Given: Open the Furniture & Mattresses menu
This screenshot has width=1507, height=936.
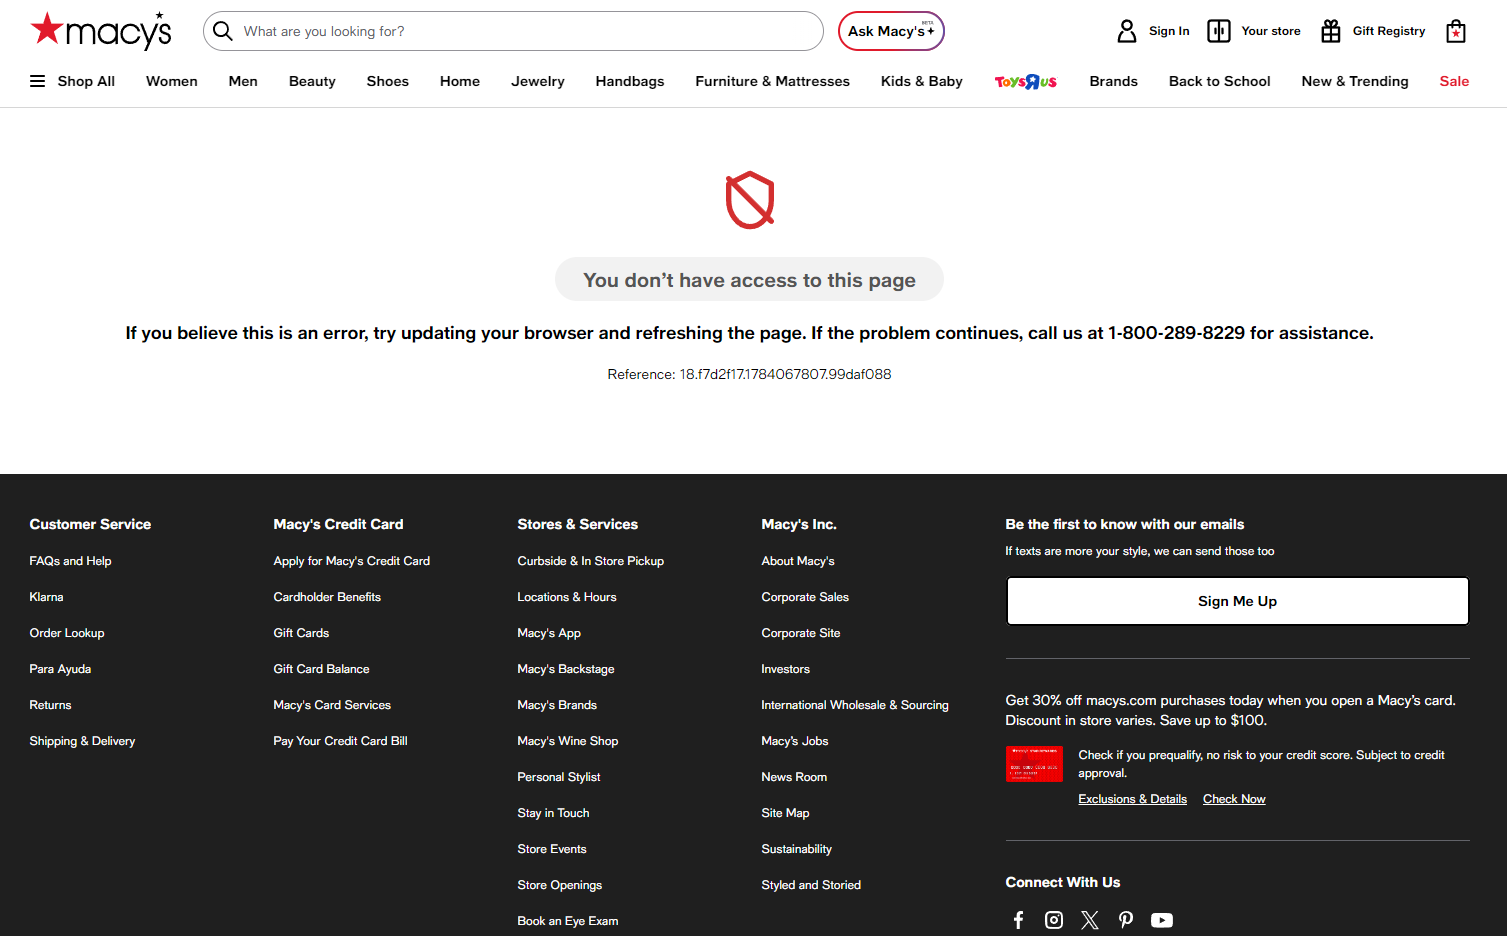Looking at the screenshot, I should pyautogui.click(x=772, y=81).
